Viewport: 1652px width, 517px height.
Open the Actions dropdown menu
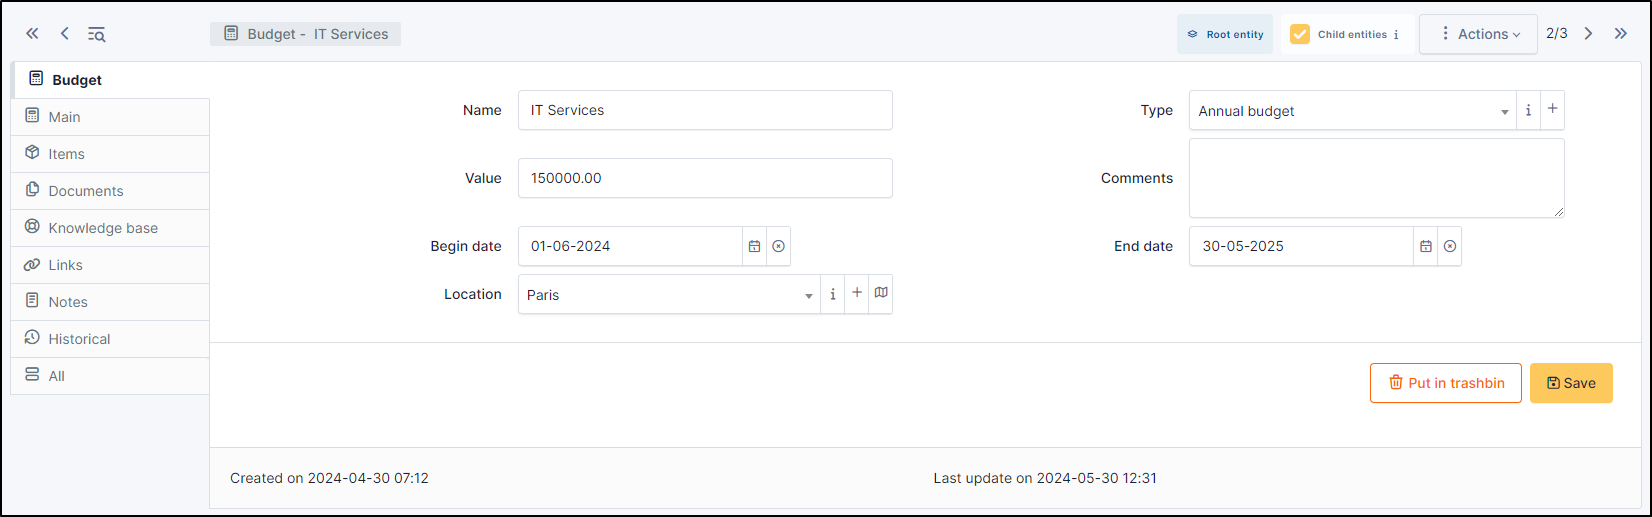[x=1478, y=34]
